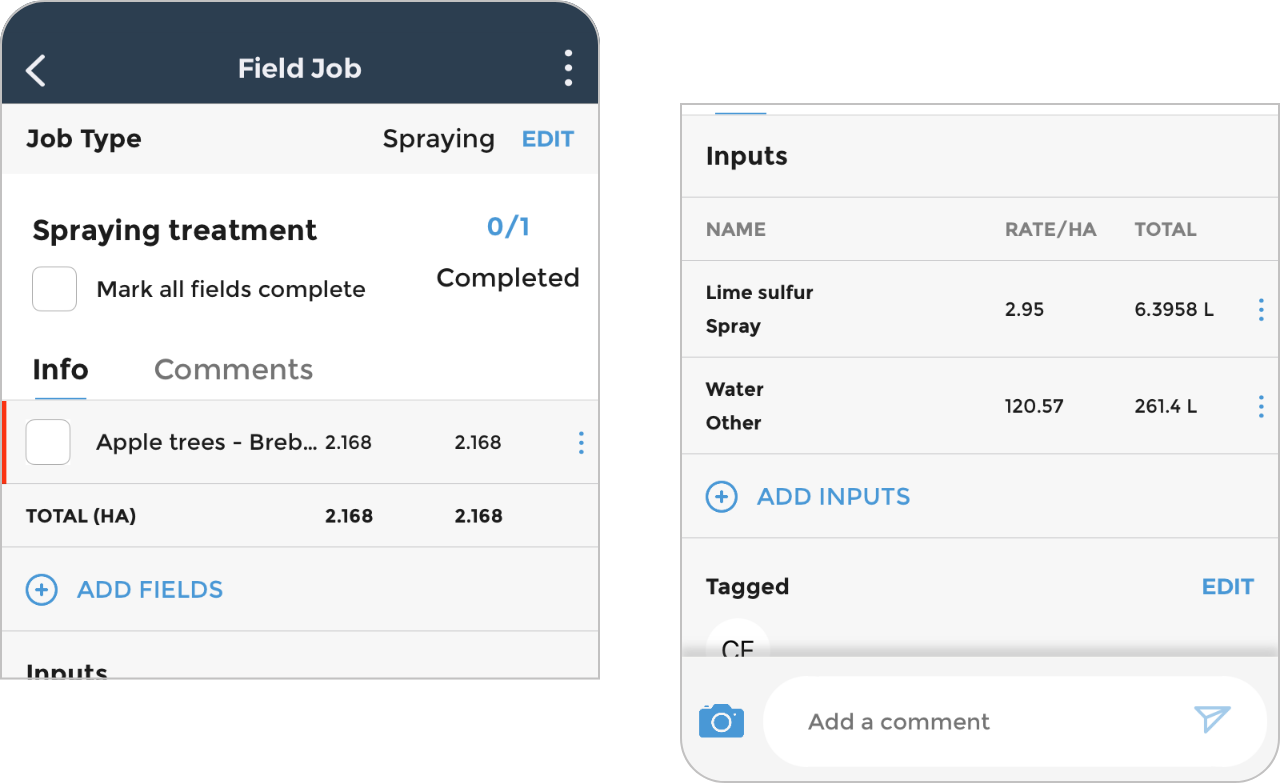Tap the CE tagged user avatar

(738, 640)
